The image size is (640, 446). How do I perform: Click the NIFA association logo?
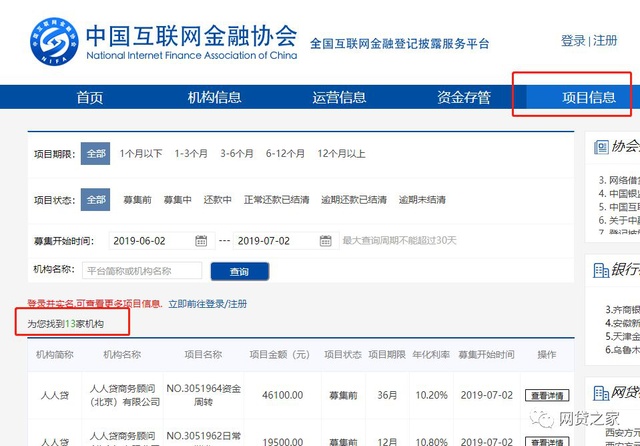coord(54,41)
